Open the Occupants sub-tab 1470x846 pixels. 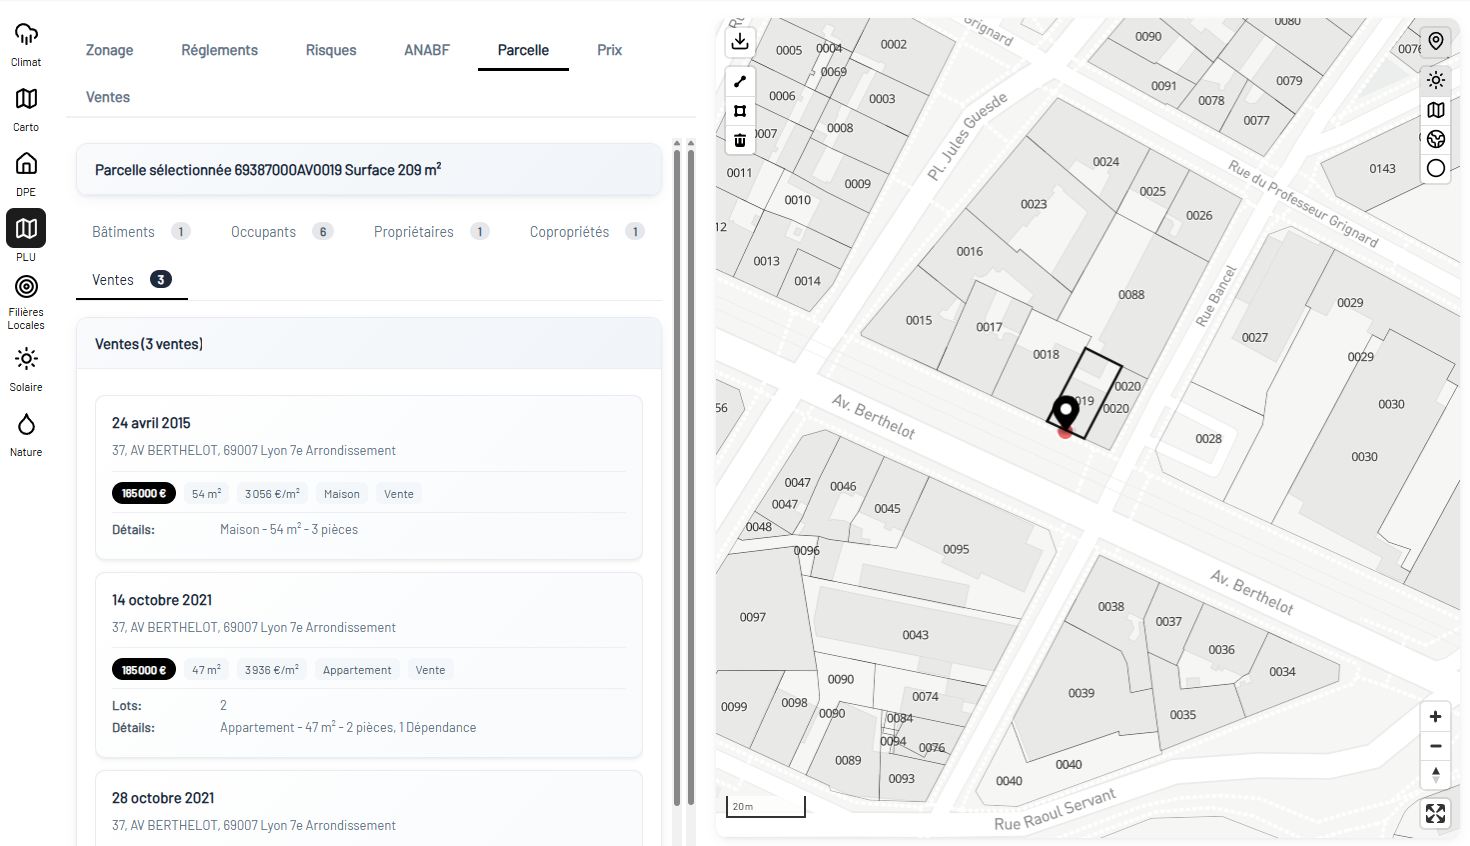pos(282,232)
